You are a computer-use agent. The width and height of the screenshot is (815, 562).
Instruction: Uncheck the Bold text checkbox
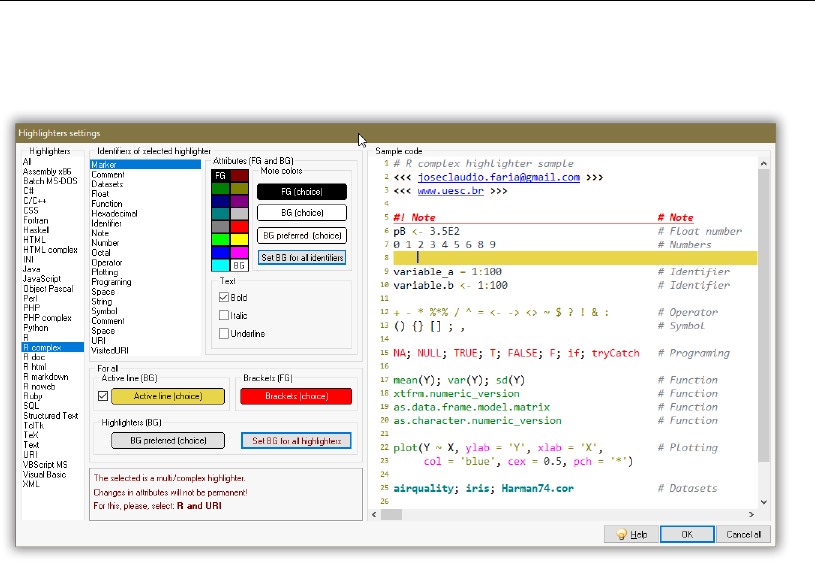[x=224, y=297]
